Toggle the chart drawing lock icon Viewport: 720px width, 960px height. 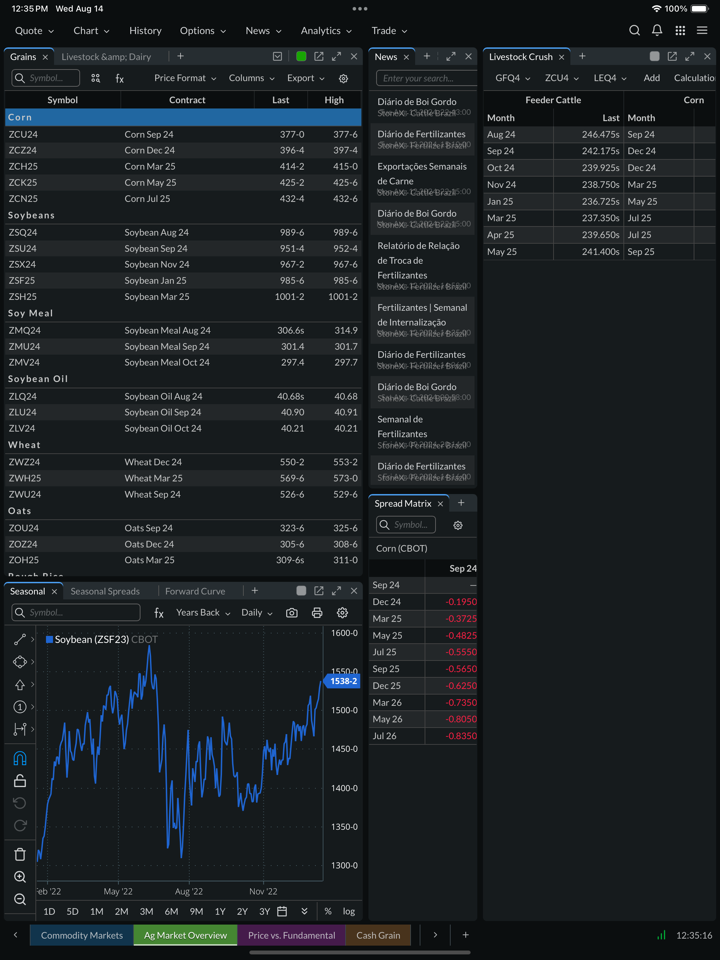click(x=20, y=781)
